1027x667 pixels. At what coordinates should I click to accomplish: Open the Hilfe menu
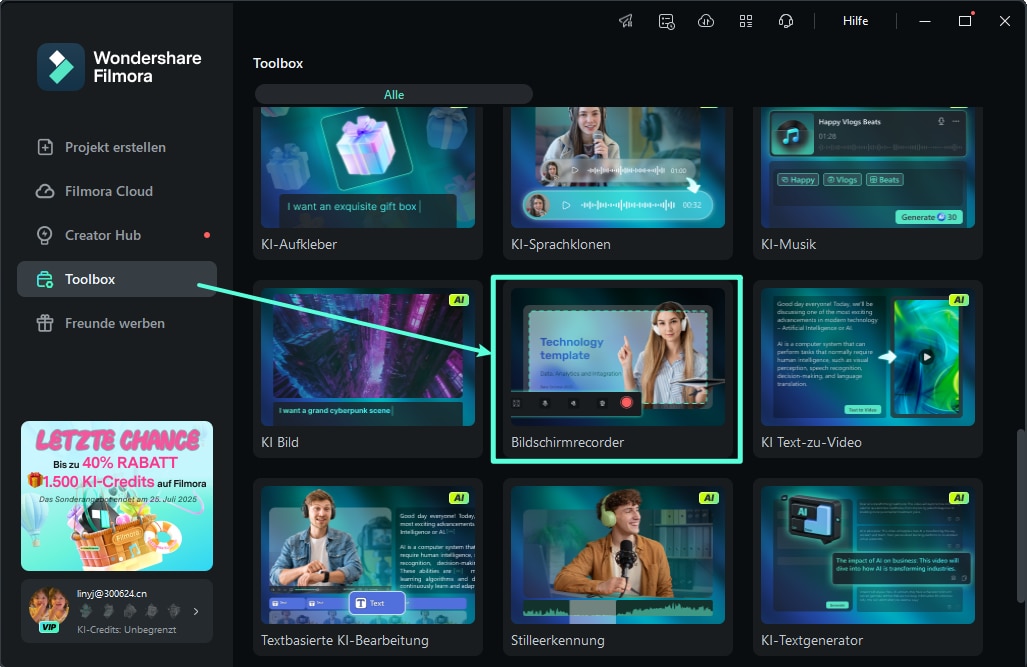tap(855, 21)
